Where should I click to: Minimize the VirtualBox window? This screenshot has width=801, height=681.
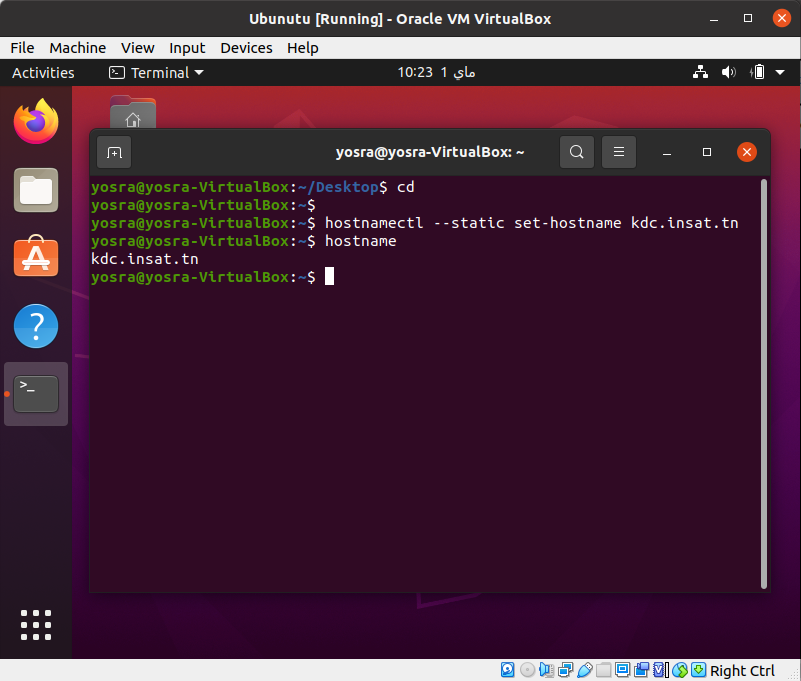tap(714, 19)
